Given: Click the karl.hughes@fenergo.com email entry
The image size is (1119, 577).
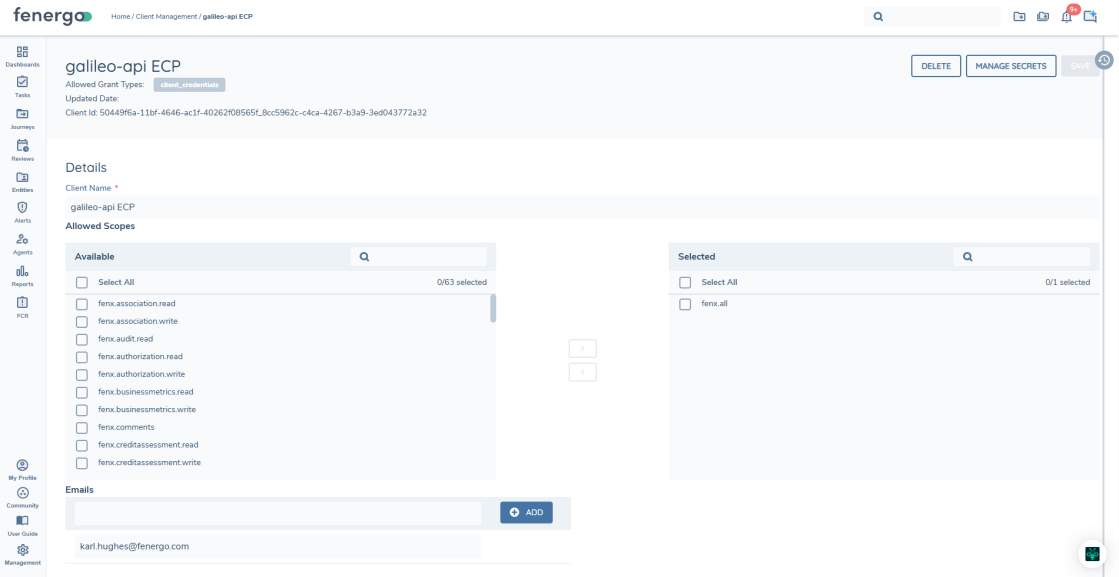Looking at the screenshot, I should click(x=278, y=546).
